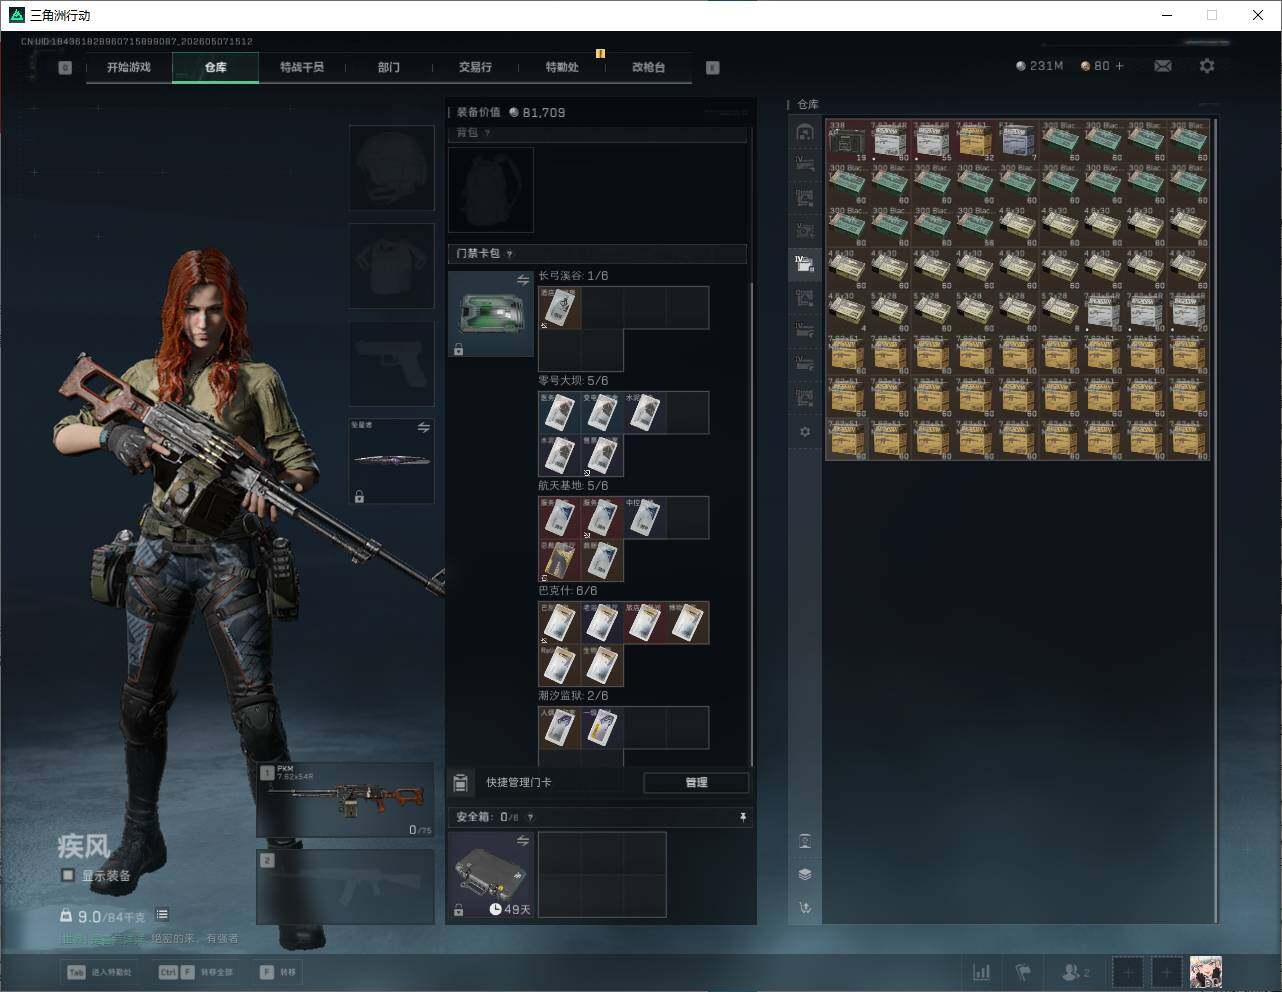The image size is (1282, 992).
Task: Click the equipment panel vertical scrollbar
Action: coord(750,524)
